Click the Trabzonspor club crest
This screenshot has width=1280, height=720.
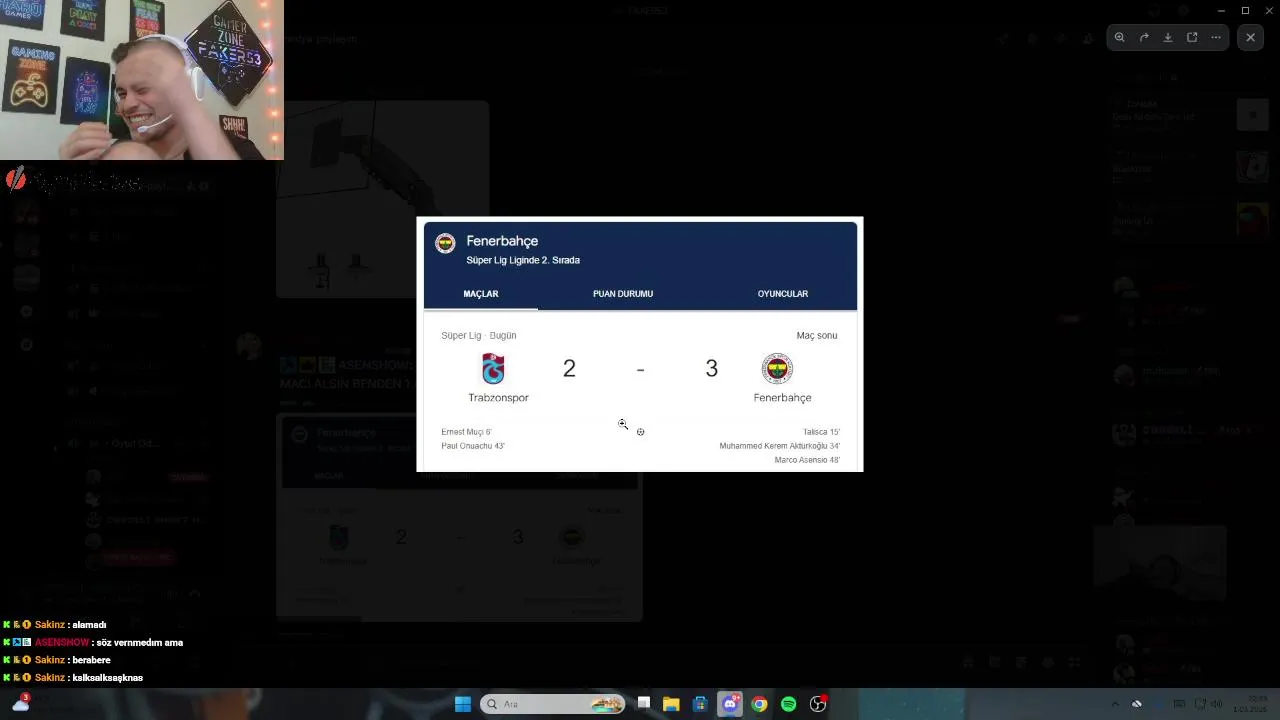coord(493,369)
